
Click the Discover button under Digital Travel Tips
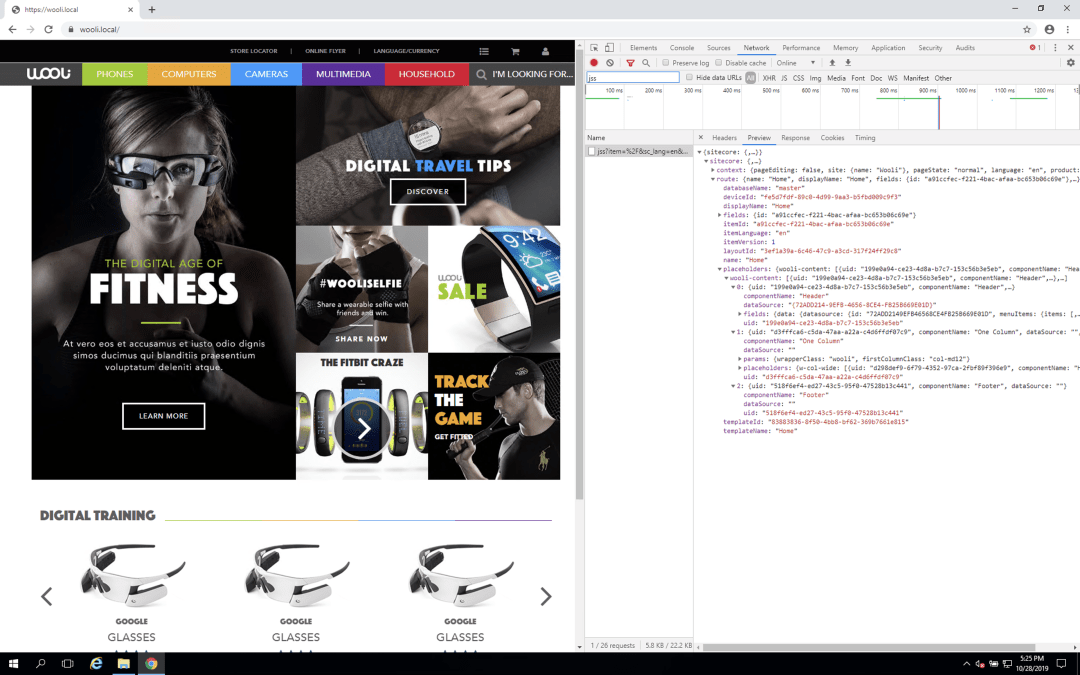coord(427,191)
